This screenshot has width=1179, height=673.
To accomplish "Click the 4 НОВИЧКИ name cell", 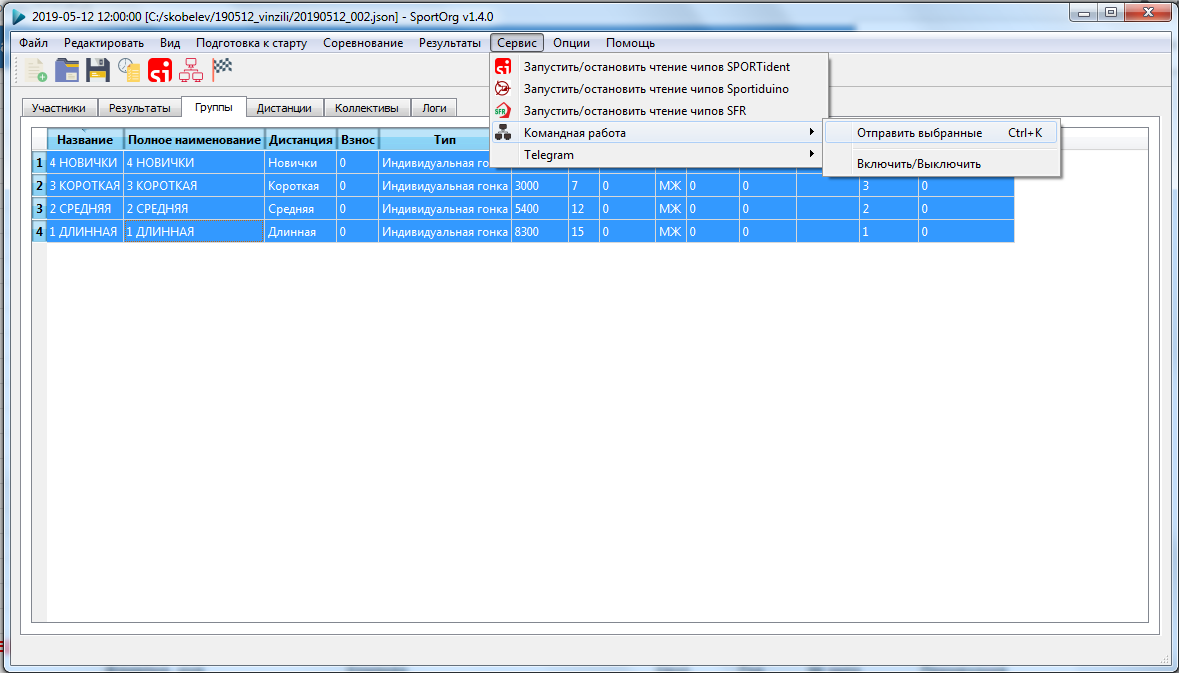I will pos(85,162).
